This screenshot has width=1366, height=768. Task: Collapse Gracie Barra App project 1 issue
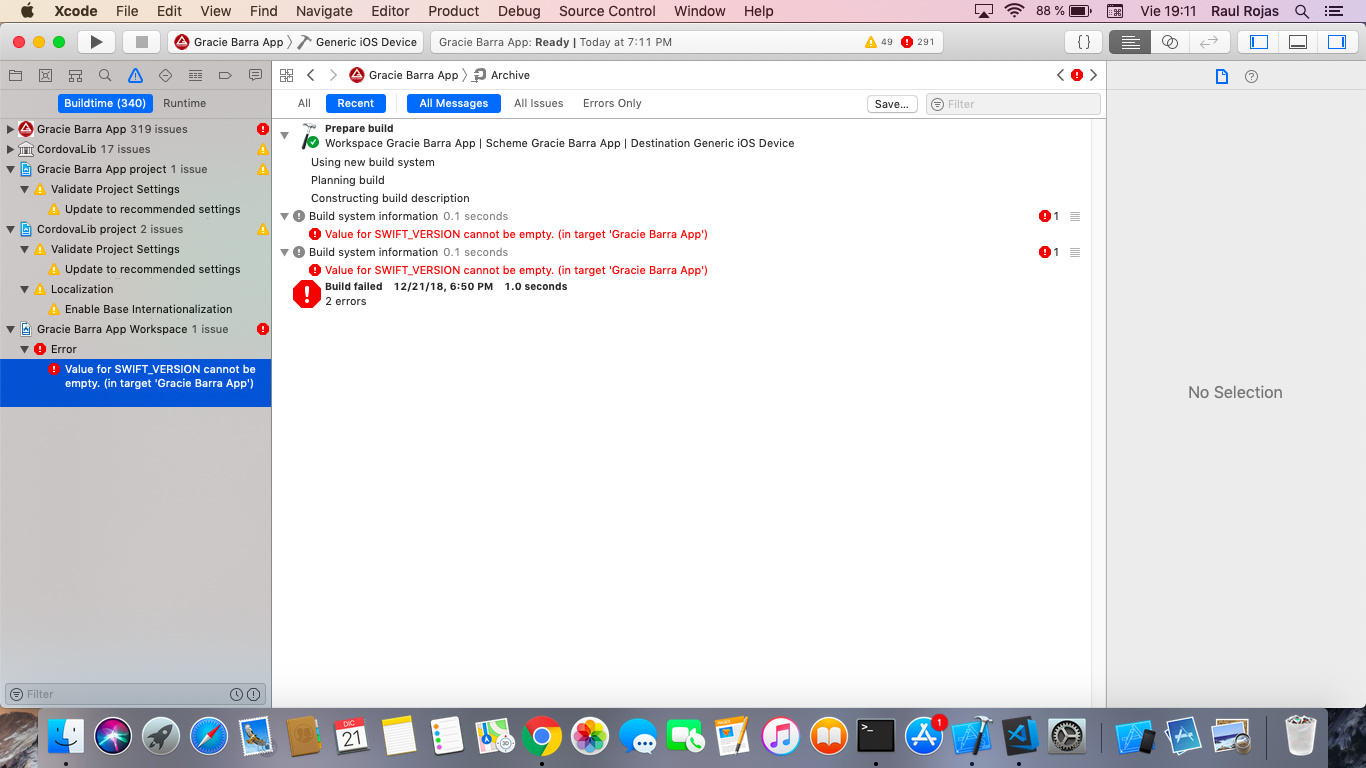[11, 169]
